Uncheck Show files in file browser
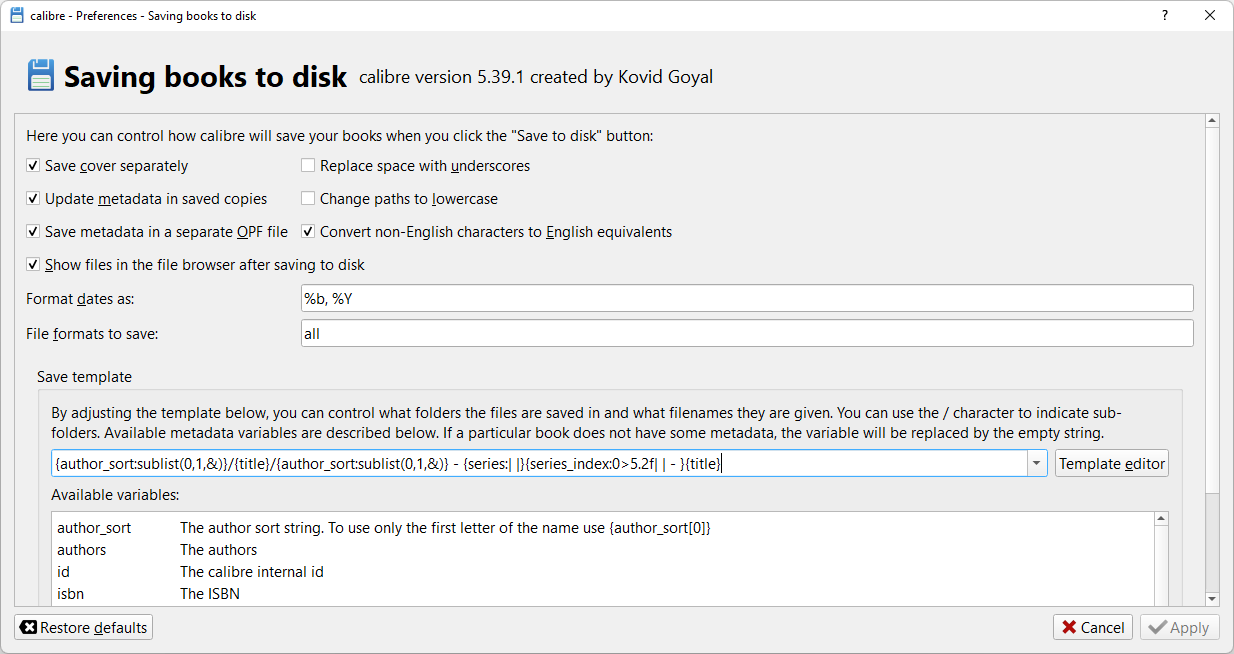 click(33, 265)
